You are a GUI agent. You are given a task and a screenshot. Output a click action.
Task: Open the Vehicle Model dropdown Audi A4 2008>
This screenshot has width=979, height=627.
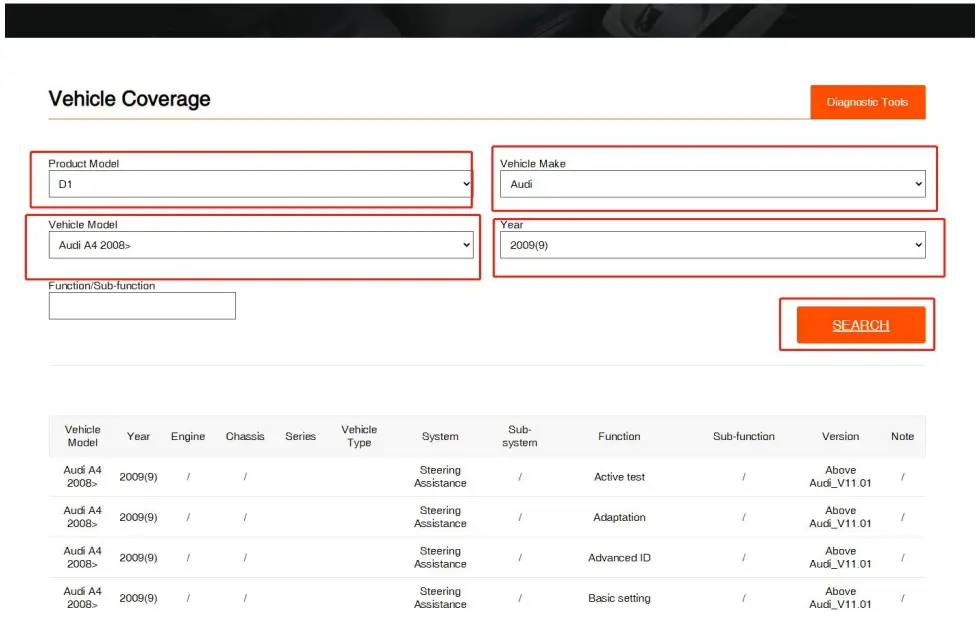[x=260, y=245]
